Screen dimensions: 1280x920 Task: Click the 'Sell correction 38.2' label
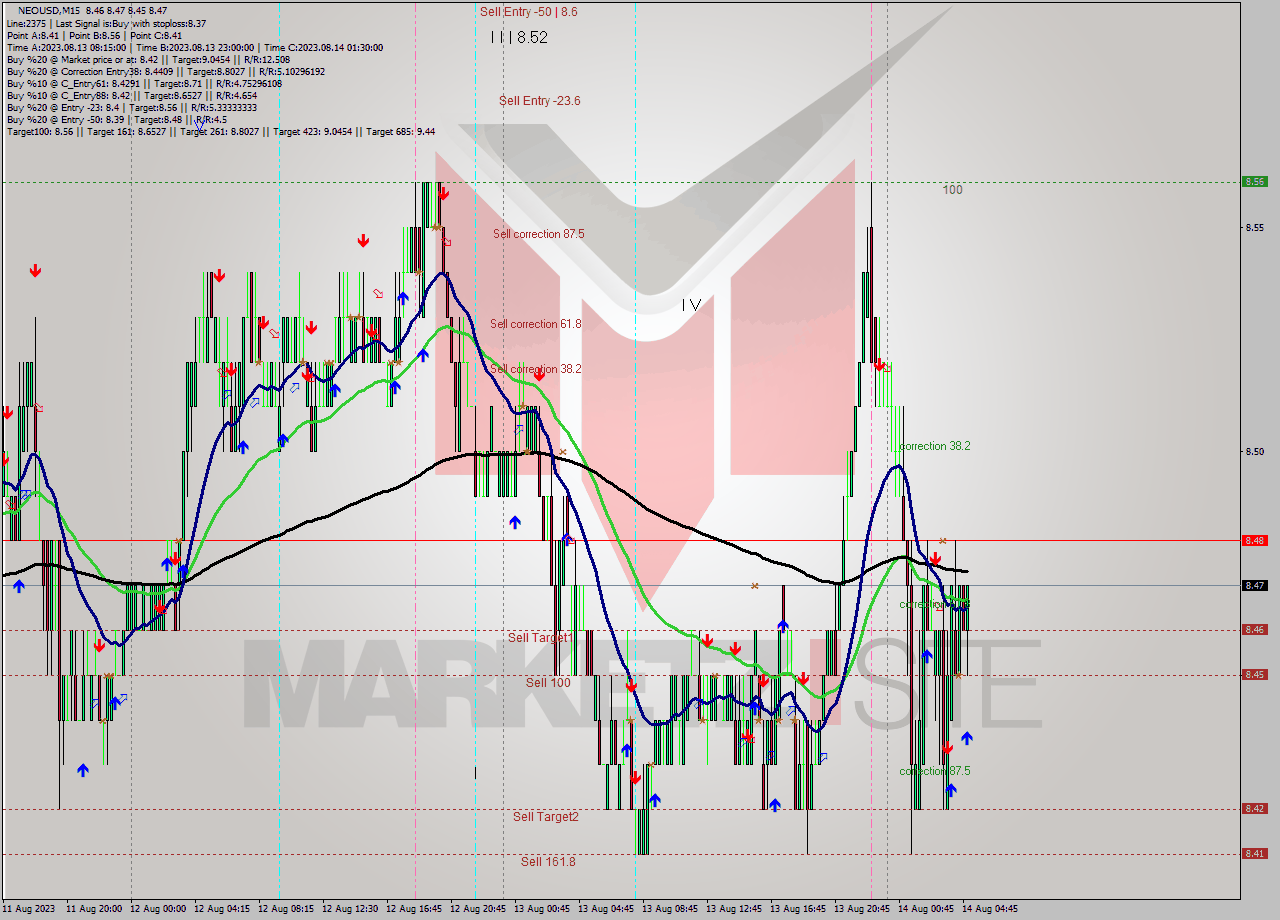(536, 369)
